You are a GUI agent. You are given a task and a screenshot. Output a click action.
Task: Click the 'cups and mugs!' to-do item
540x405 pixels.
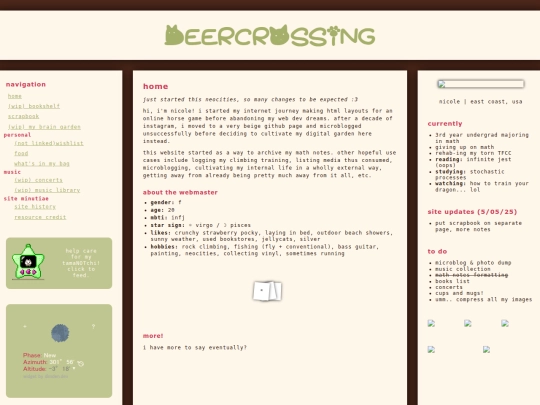click(x=459, y=293)
